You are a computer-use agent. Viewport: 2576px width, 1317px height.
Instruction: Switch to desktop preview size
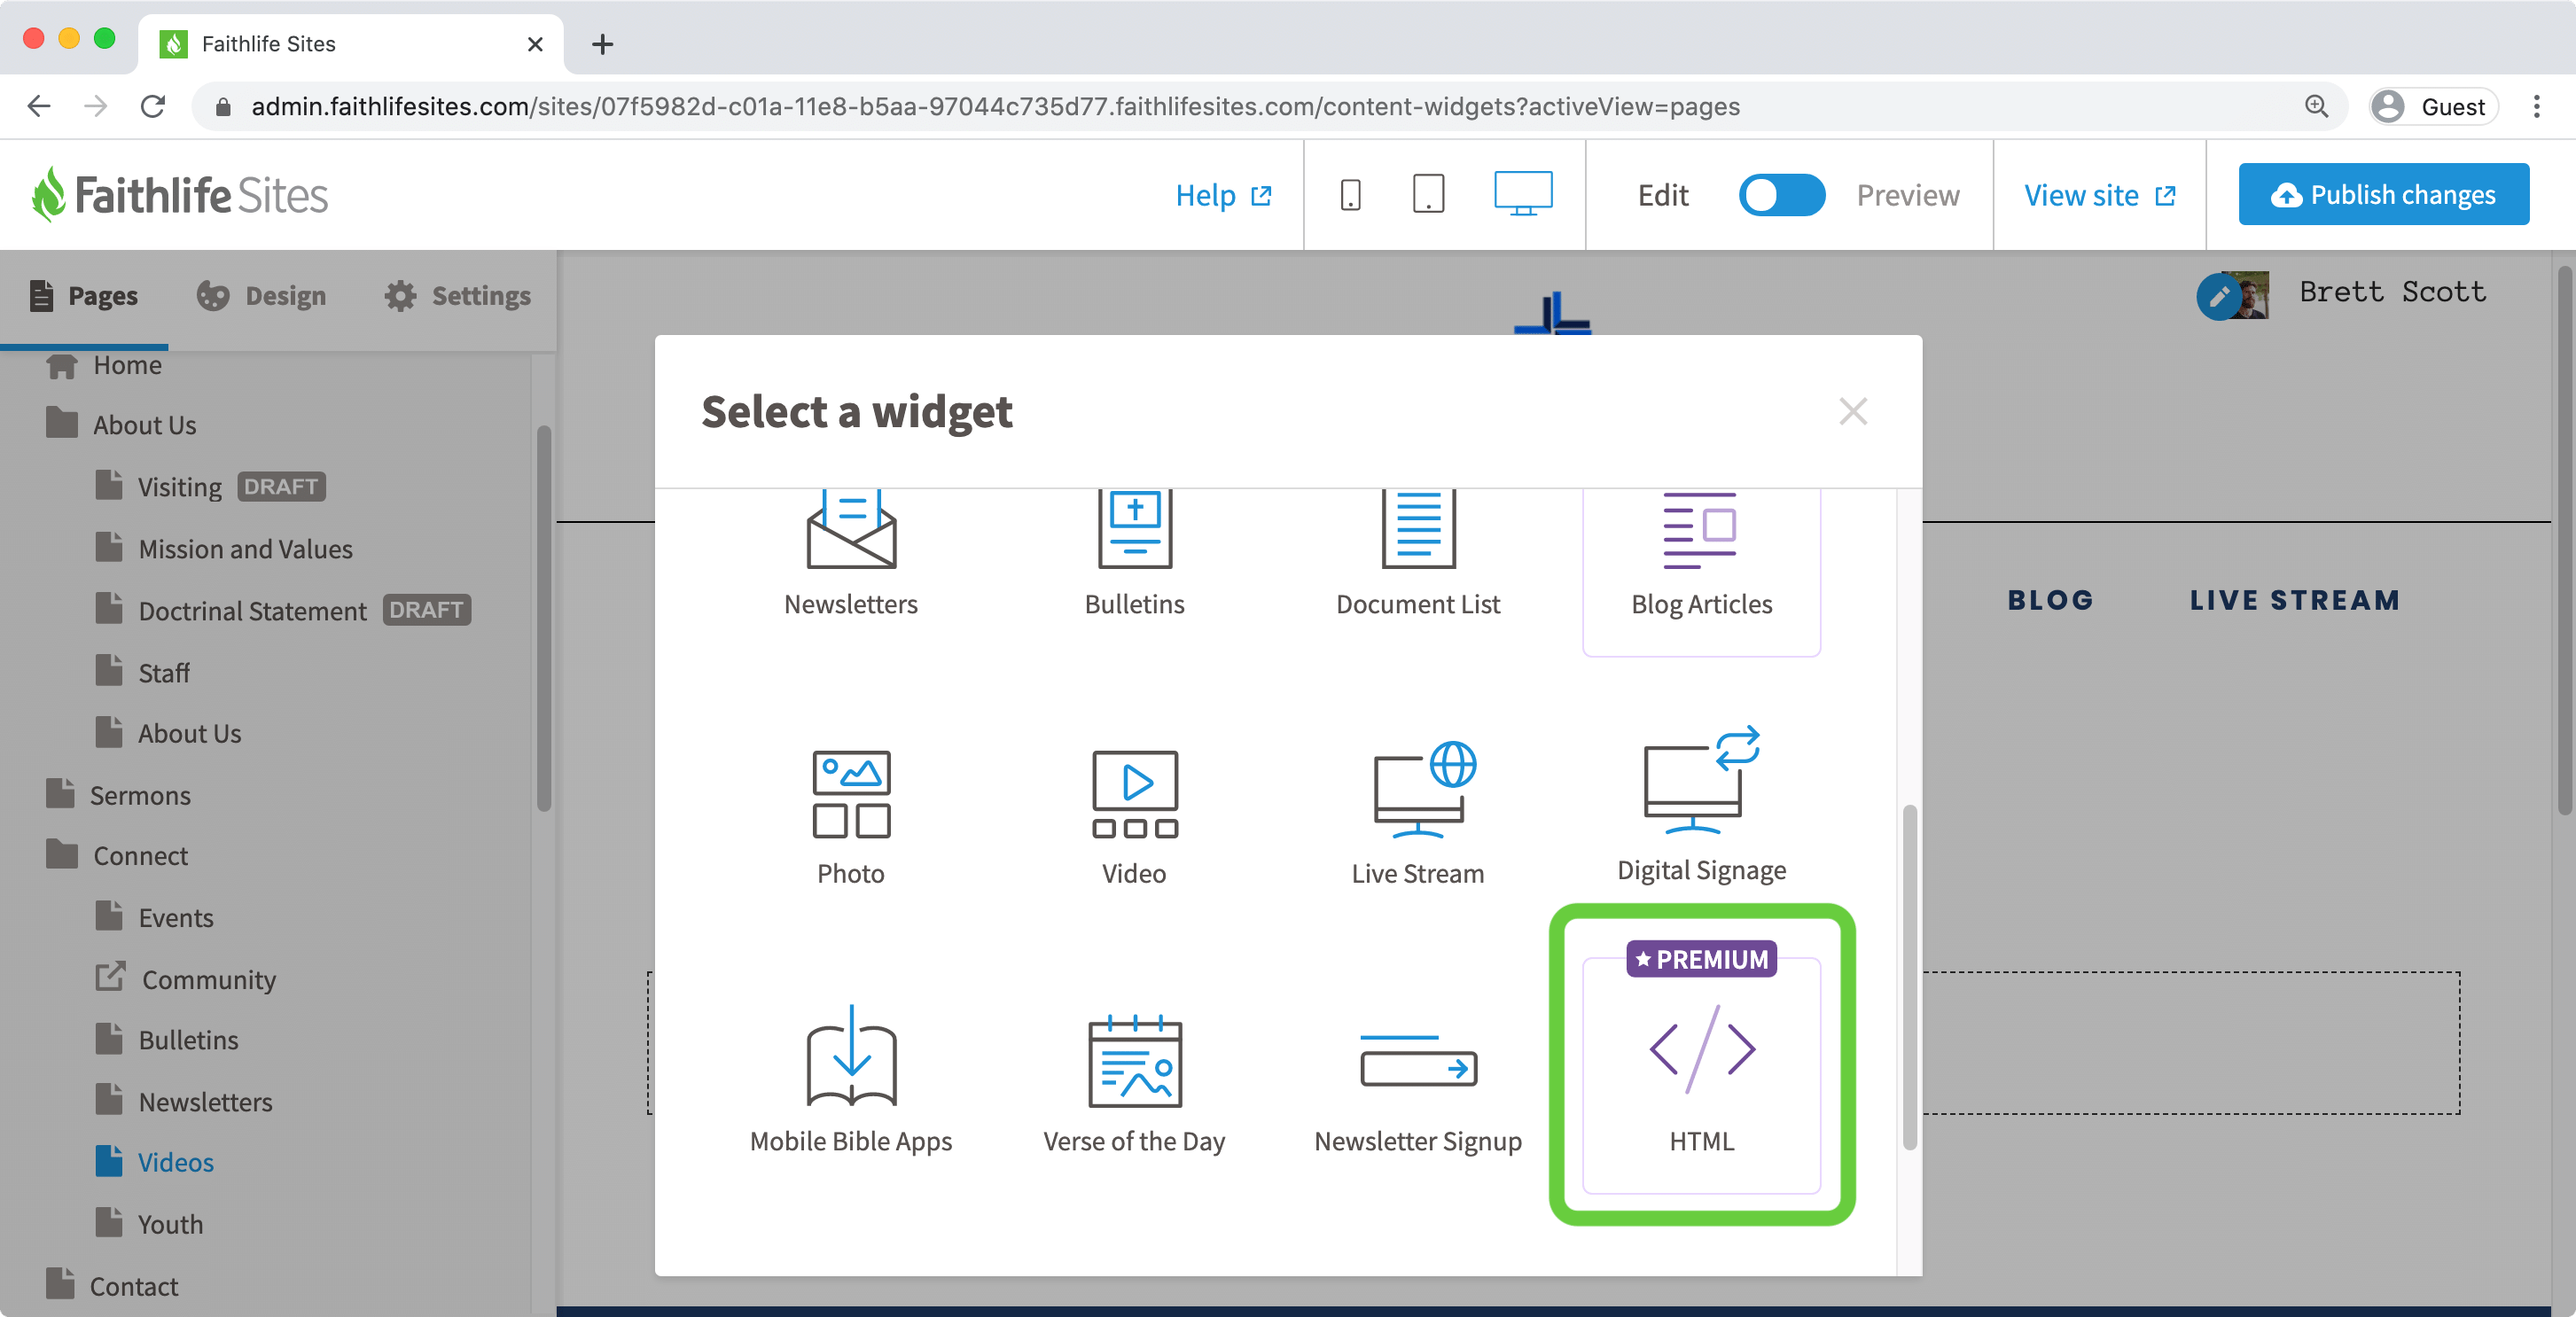[1523, 194]
